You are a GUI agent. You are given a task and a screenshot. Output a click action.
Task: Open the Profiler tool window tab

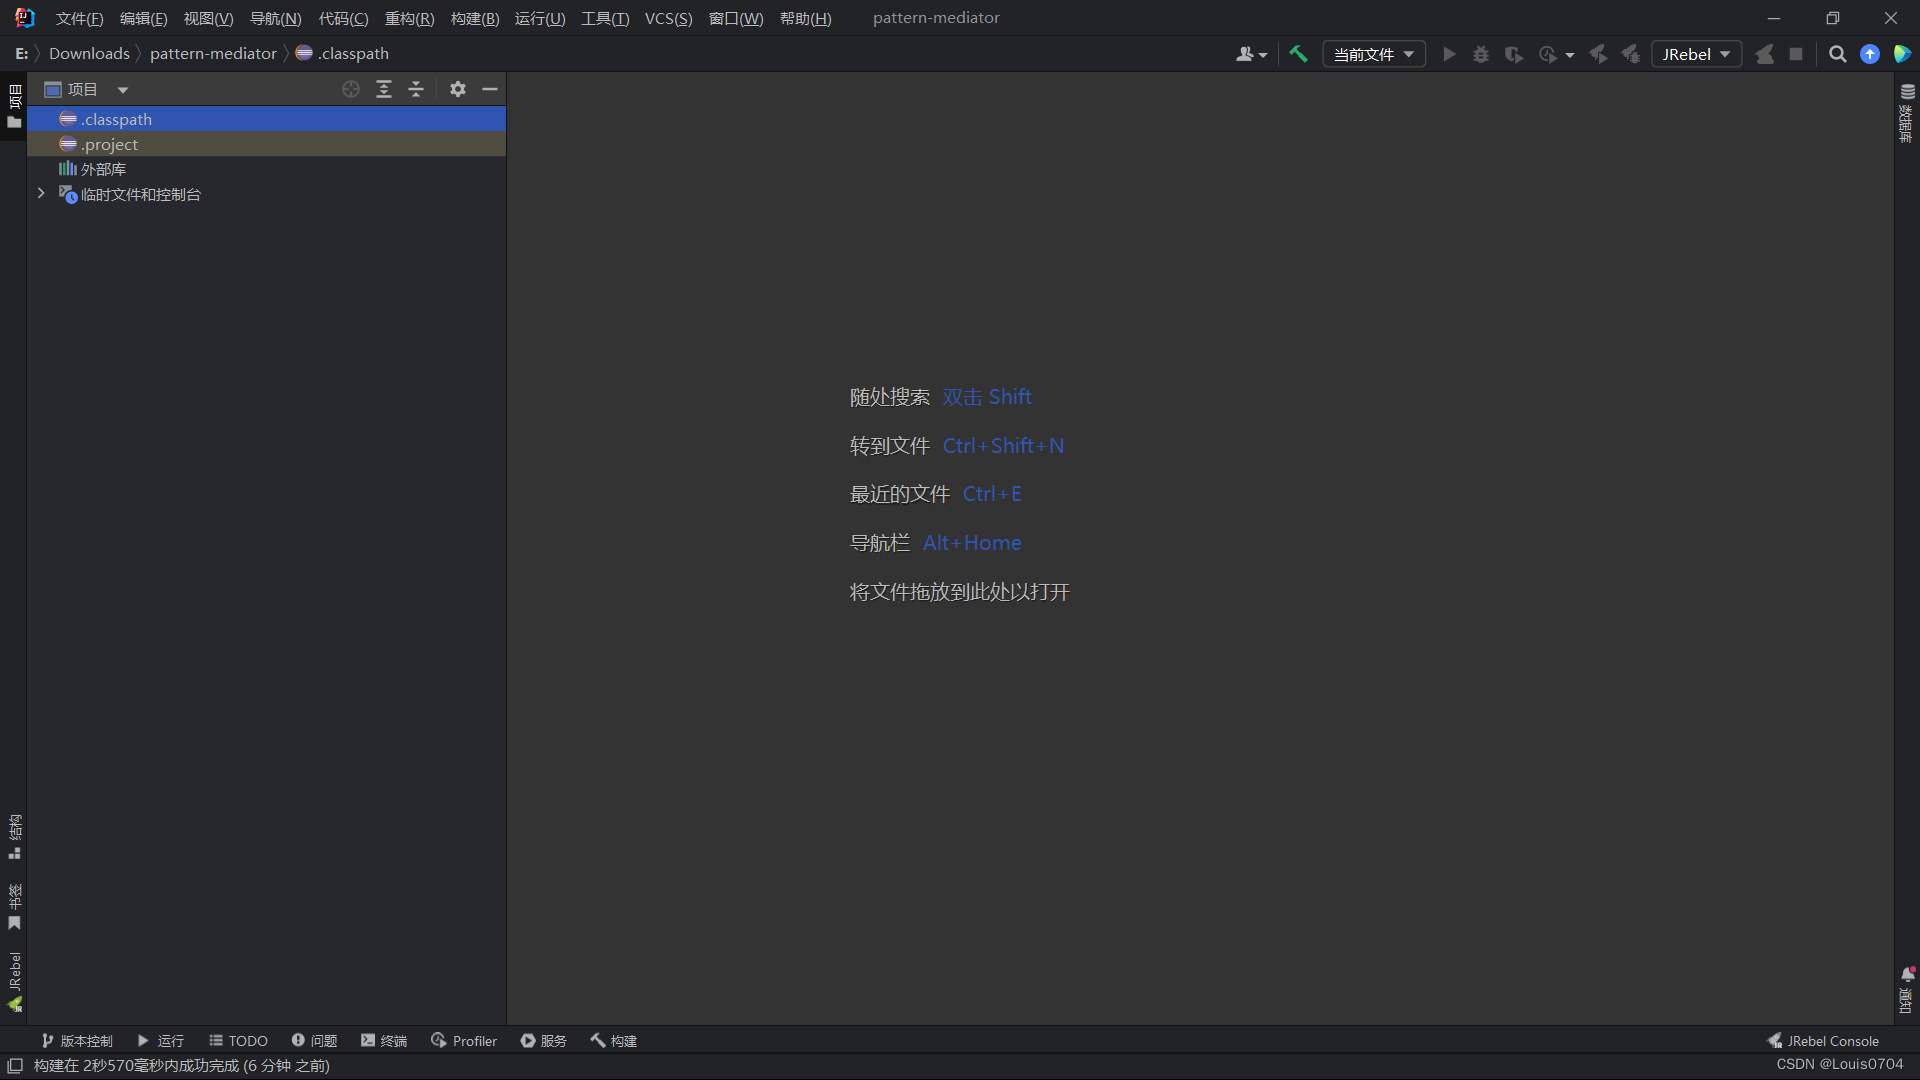pyautogui.click(x=464, y=1041)
